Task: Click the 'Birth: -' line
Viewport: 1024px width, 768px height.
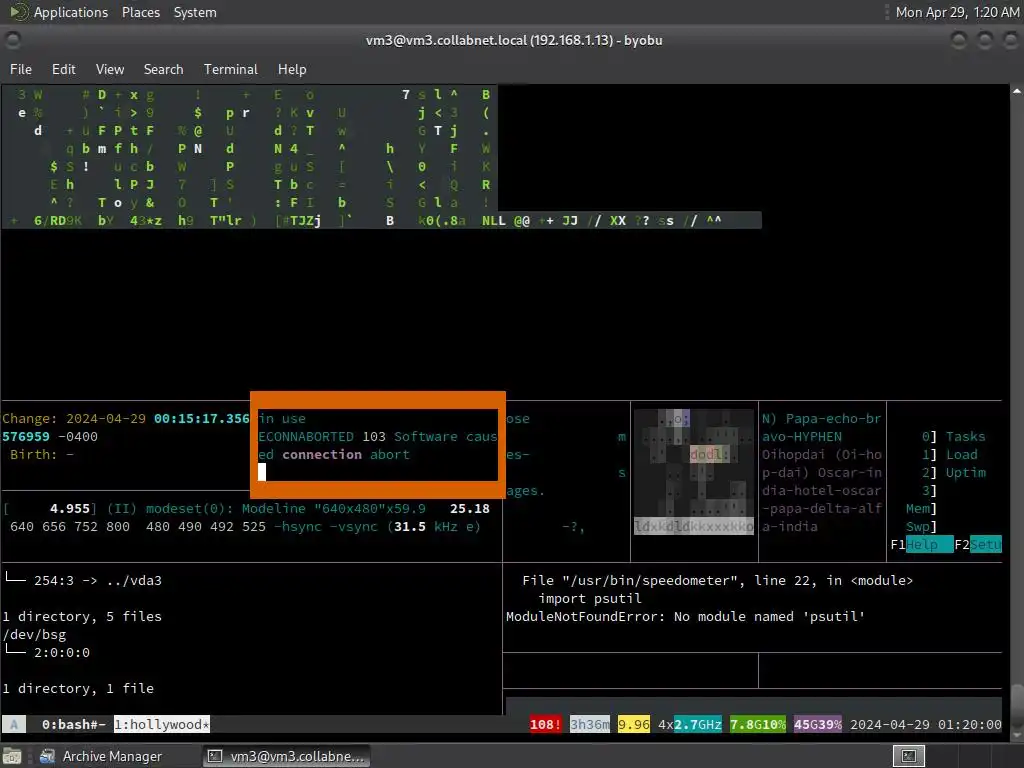Action: pos(41,455)
